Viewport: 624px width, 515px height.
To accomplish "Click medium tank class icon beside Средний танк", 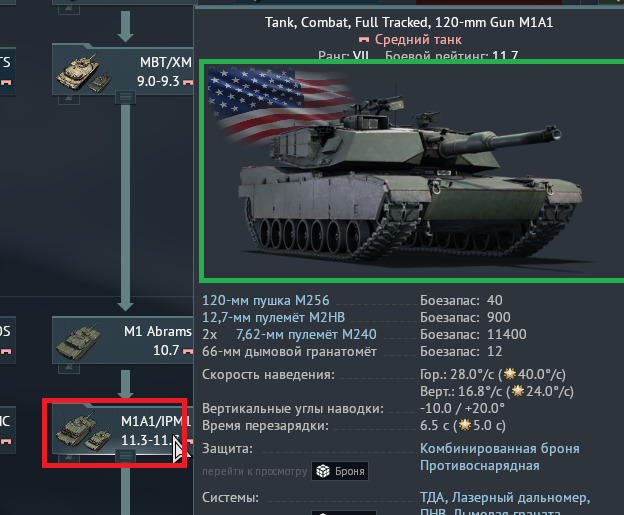I will coord(364,39).
